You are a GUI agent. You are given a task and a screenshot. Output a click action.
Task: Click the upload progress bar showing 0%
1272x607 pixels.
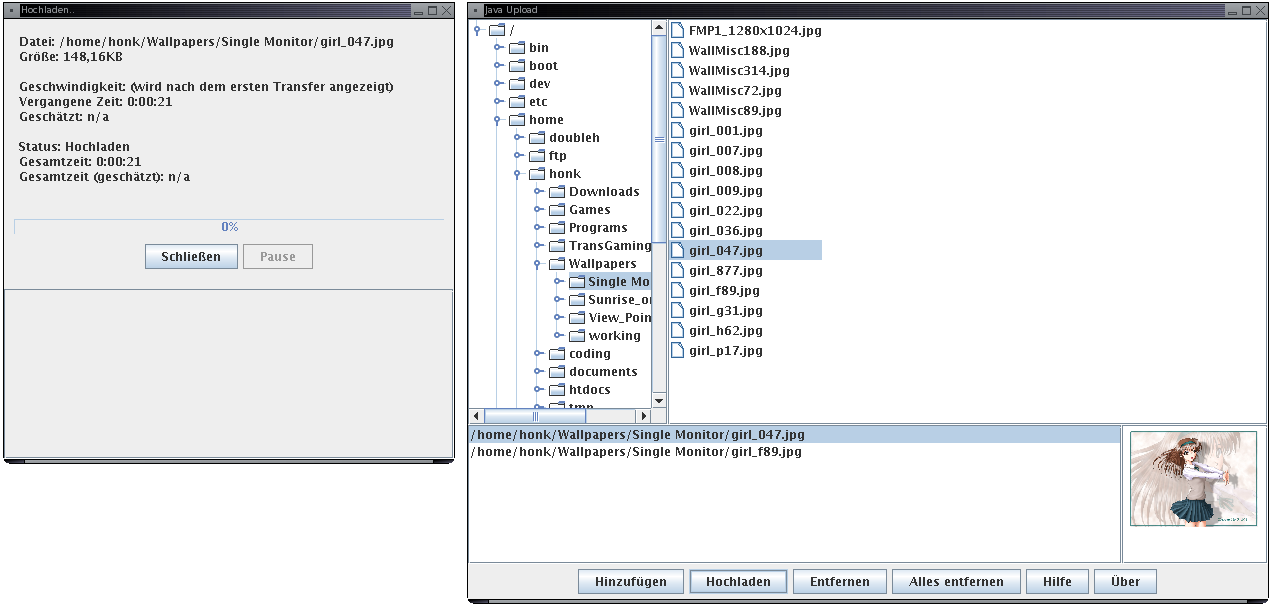click(229, 227)
